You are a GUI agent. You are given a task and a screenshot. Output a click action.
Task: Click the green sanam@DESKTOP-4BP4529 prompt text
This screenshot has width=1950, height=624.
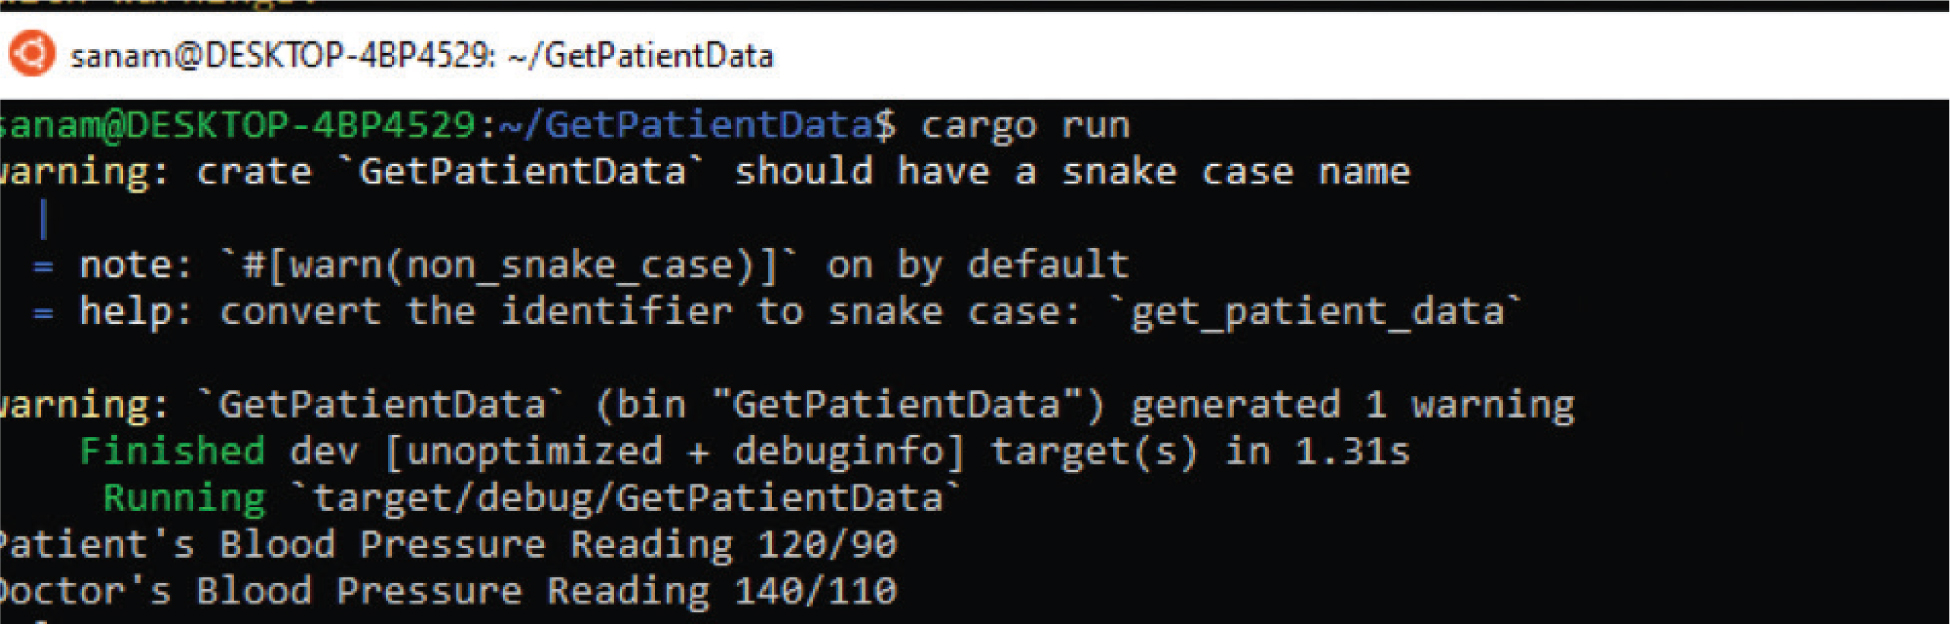click(238, 125)
